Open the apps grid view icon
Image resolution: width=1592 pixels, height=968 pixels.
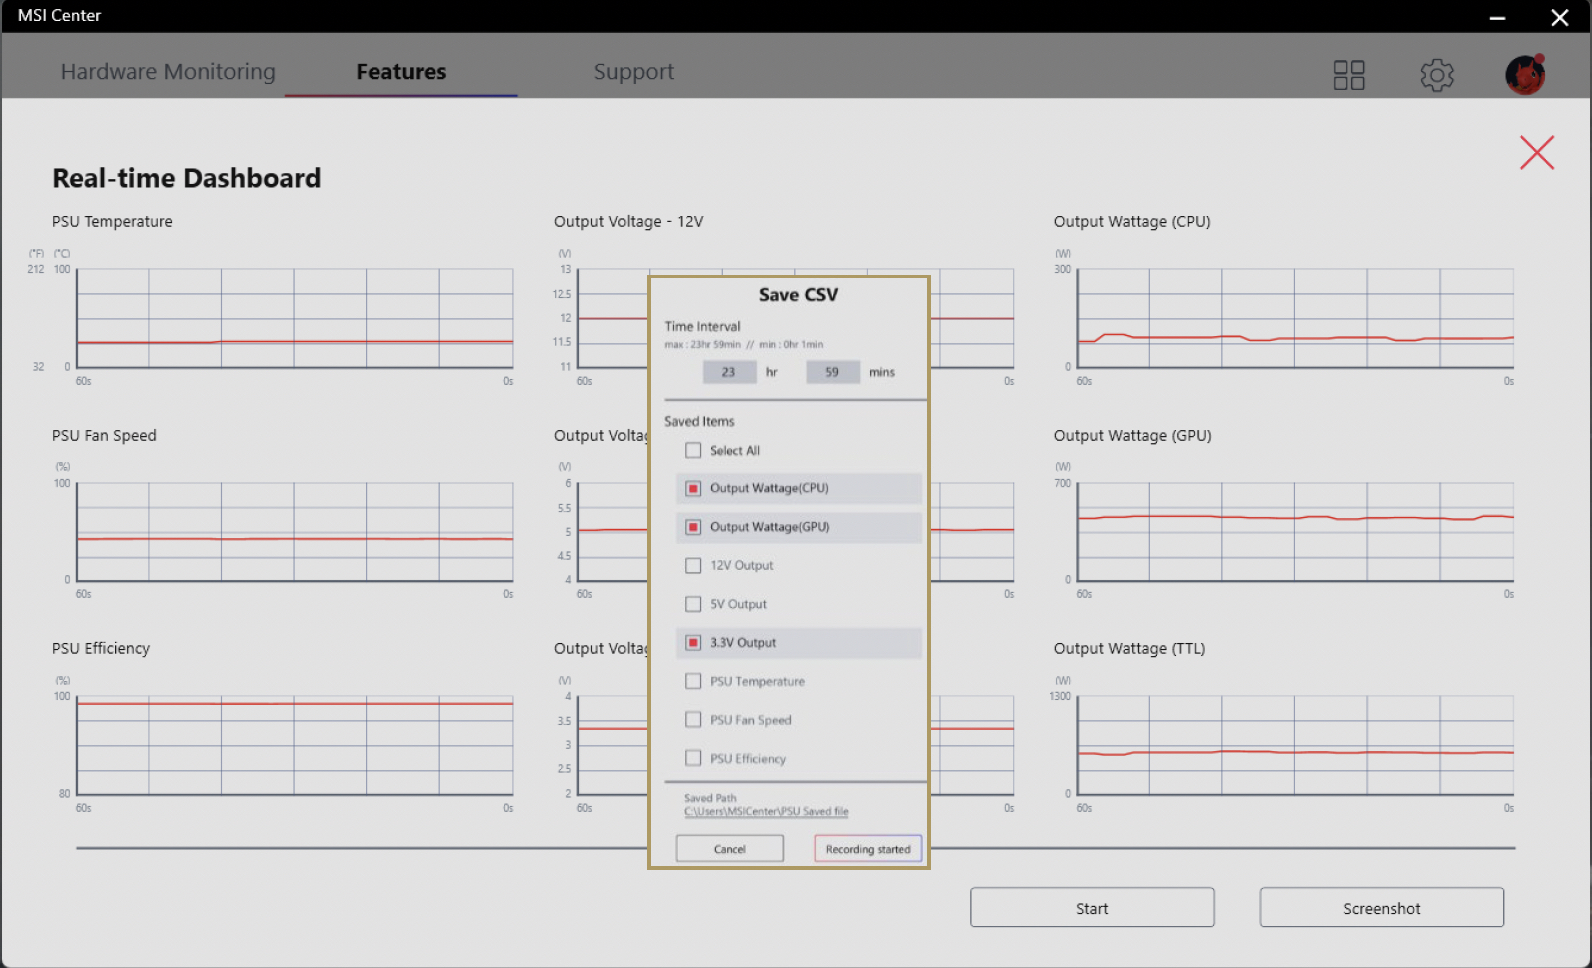[x=1348, y=75]
